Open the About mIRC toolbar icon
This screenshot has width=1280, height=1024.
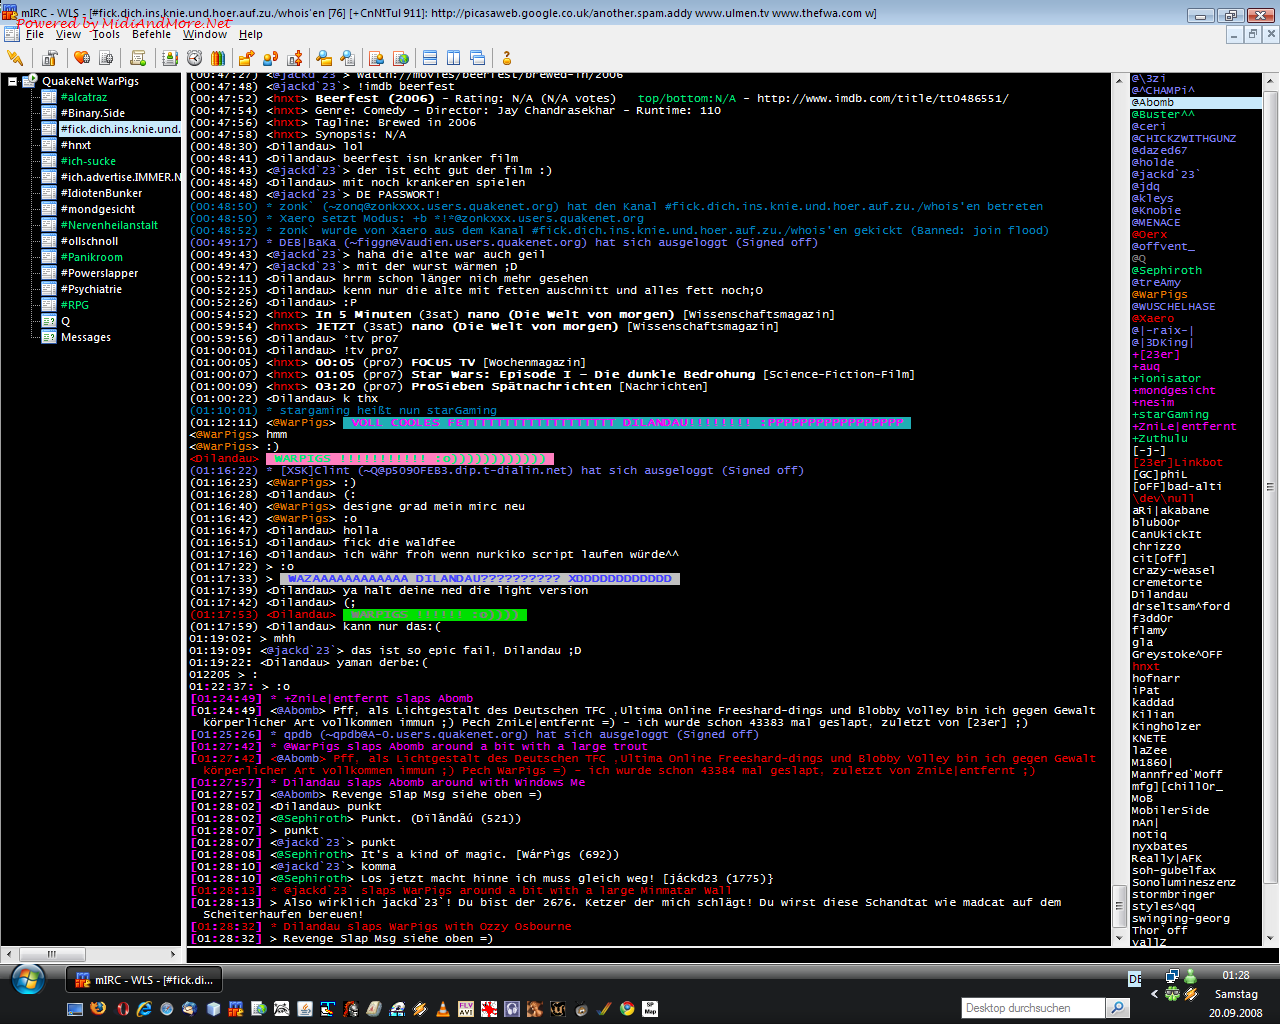coord(507,58)
